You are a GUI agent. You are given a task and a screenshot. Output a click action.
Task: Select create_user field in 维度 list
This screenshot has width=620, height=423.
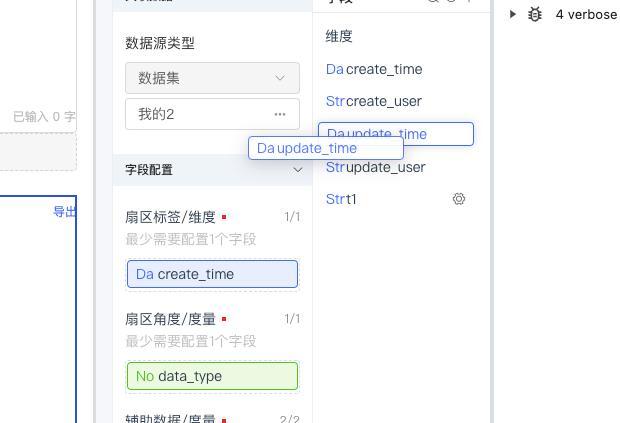(384, 101)
